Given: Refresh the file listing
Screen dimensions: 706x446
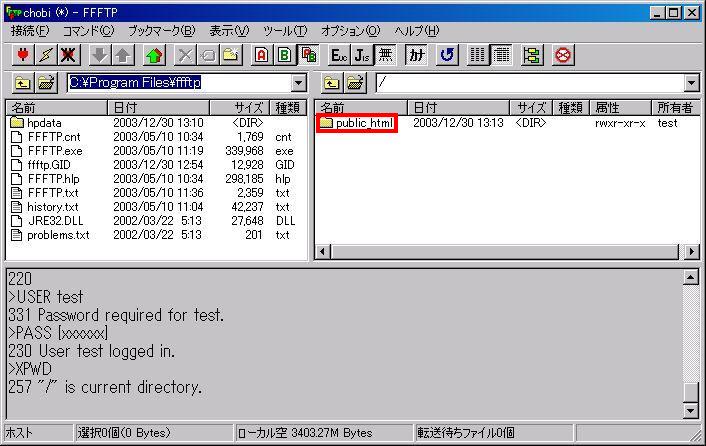Looking at the screenshot, I should [447, 54].
